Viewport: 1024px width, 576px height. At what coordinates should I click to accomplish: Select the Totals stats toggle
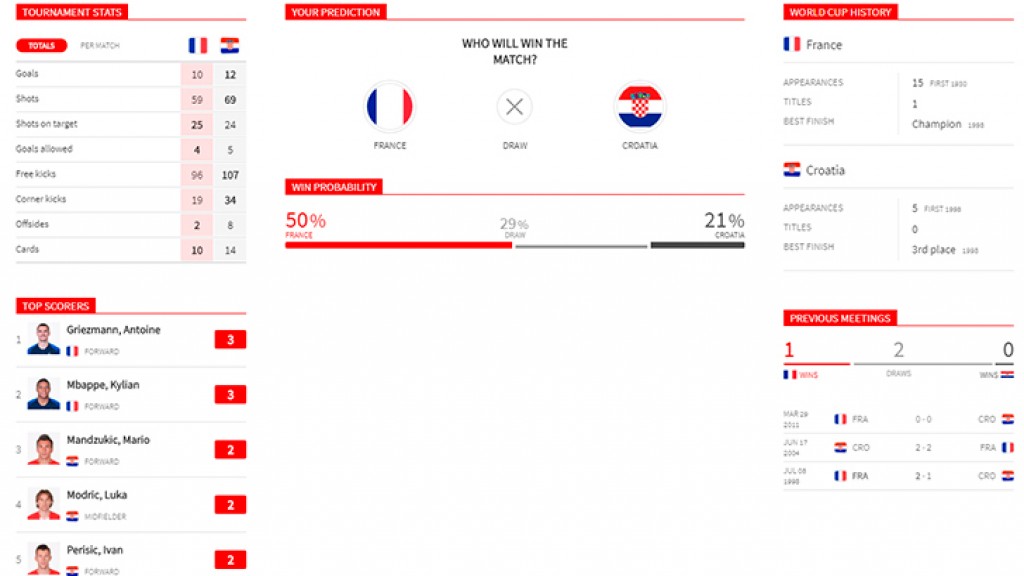coord(42,46)
